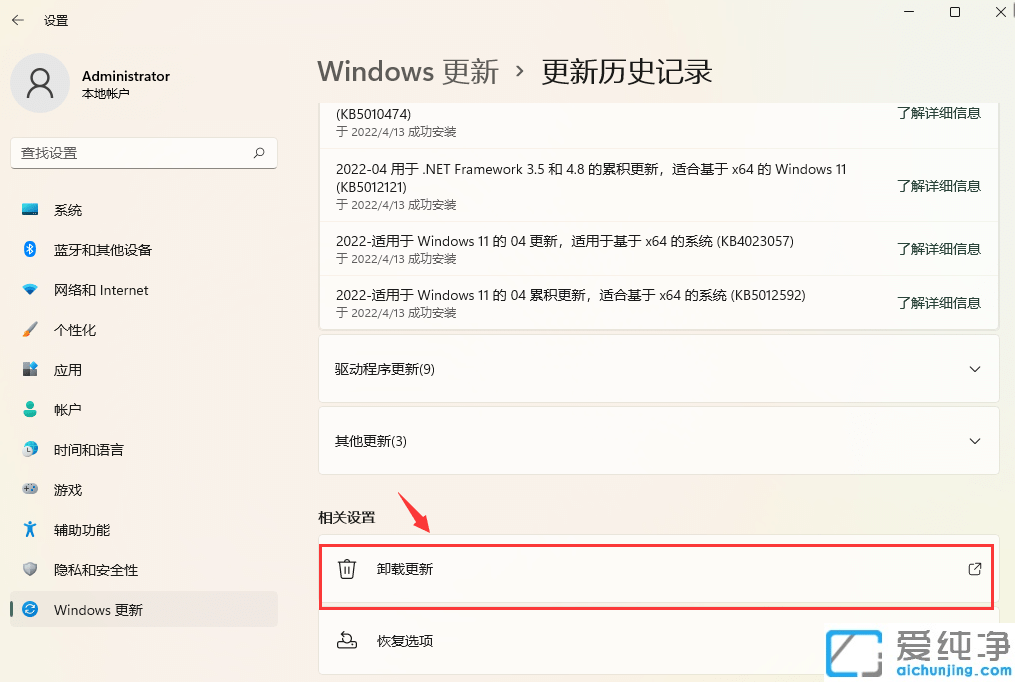This screenshot has height=682, width=1015.
Task: Click the uninstall updates trash icon
Action: tap(346, 569)
